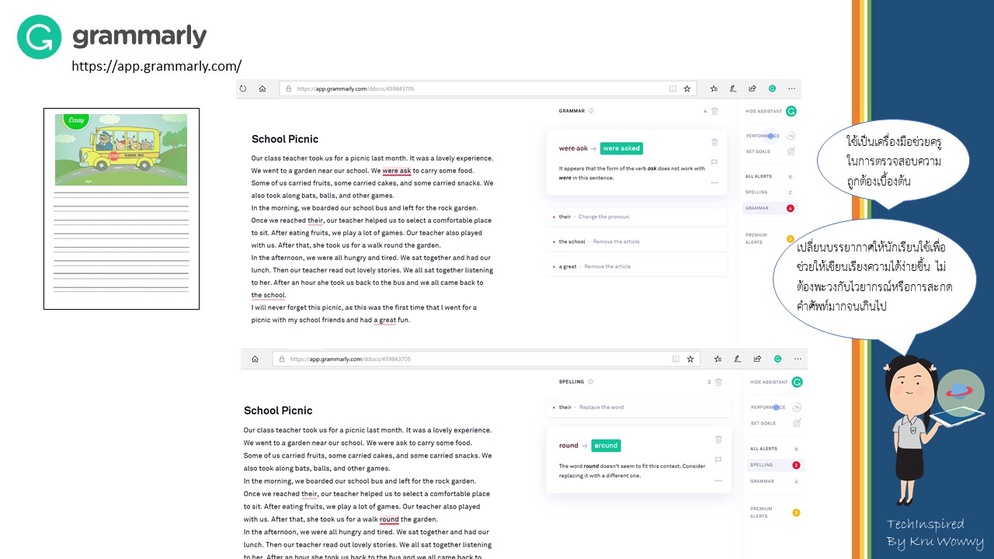Click the trash icon on the 'round' card
This screenshot has height=559, width=994.
coord(718,439)
